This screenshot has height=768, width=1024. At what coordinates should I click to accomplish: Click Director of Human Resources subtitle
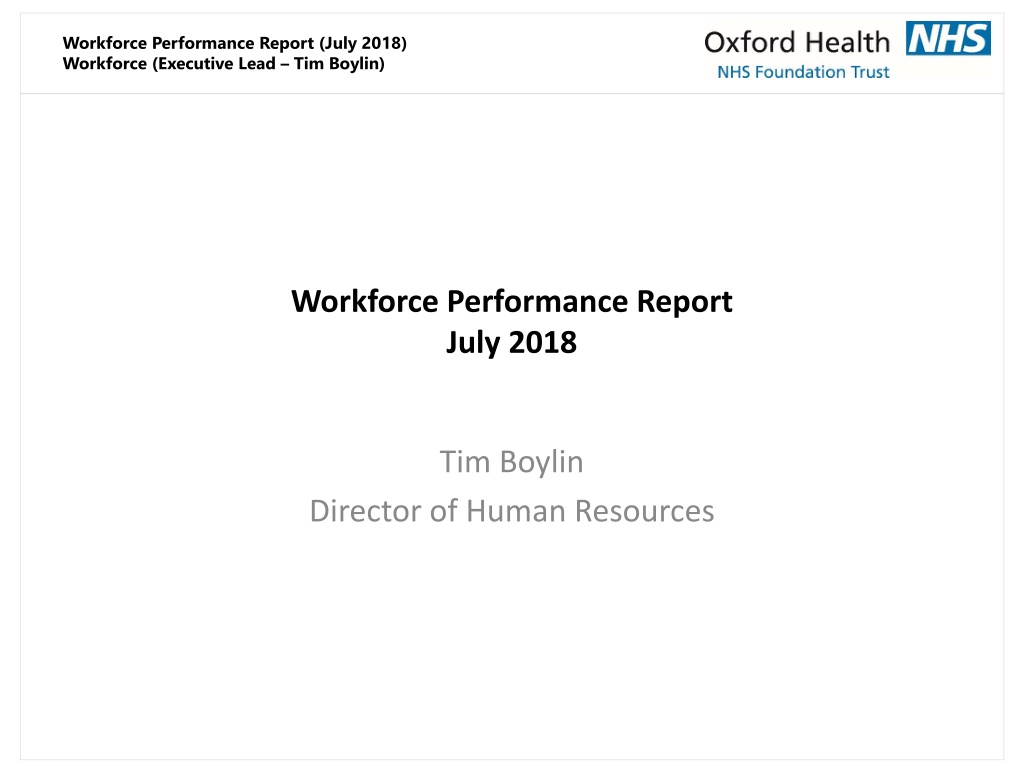511,511
